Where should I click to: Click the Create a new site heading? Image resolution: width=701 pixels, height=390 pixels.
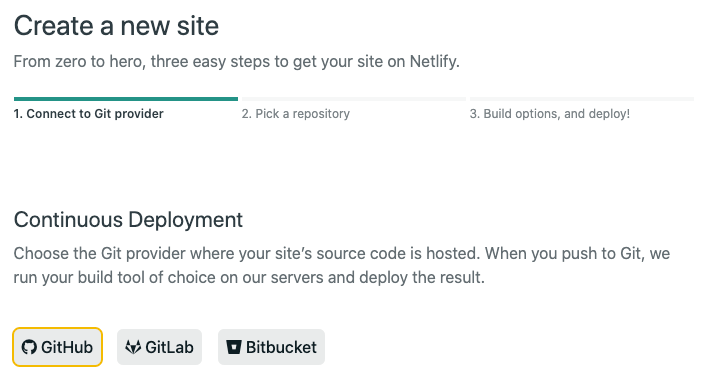click(116, 25)
